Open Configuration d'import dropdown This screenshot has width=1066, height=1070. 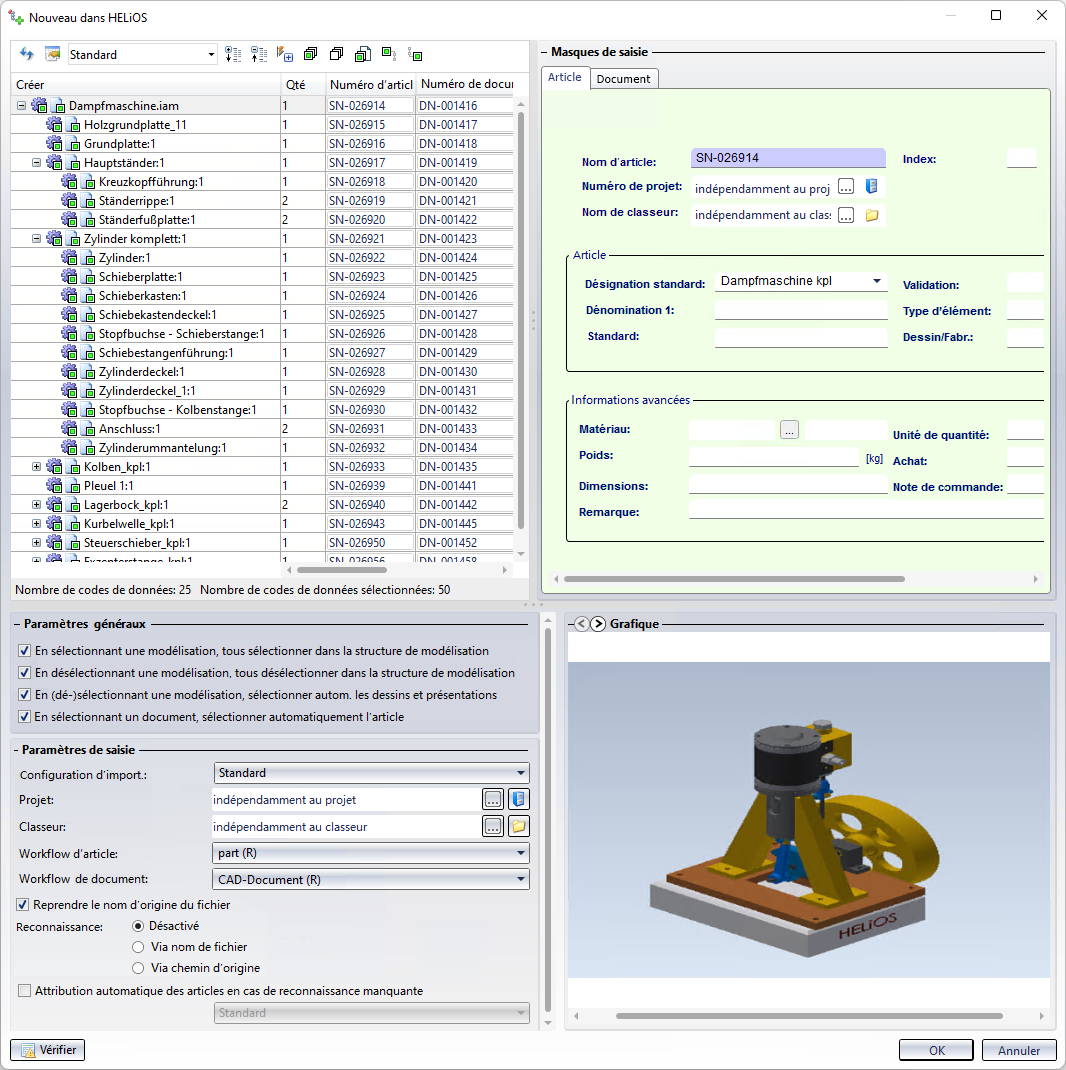click(x=371, y=773)
